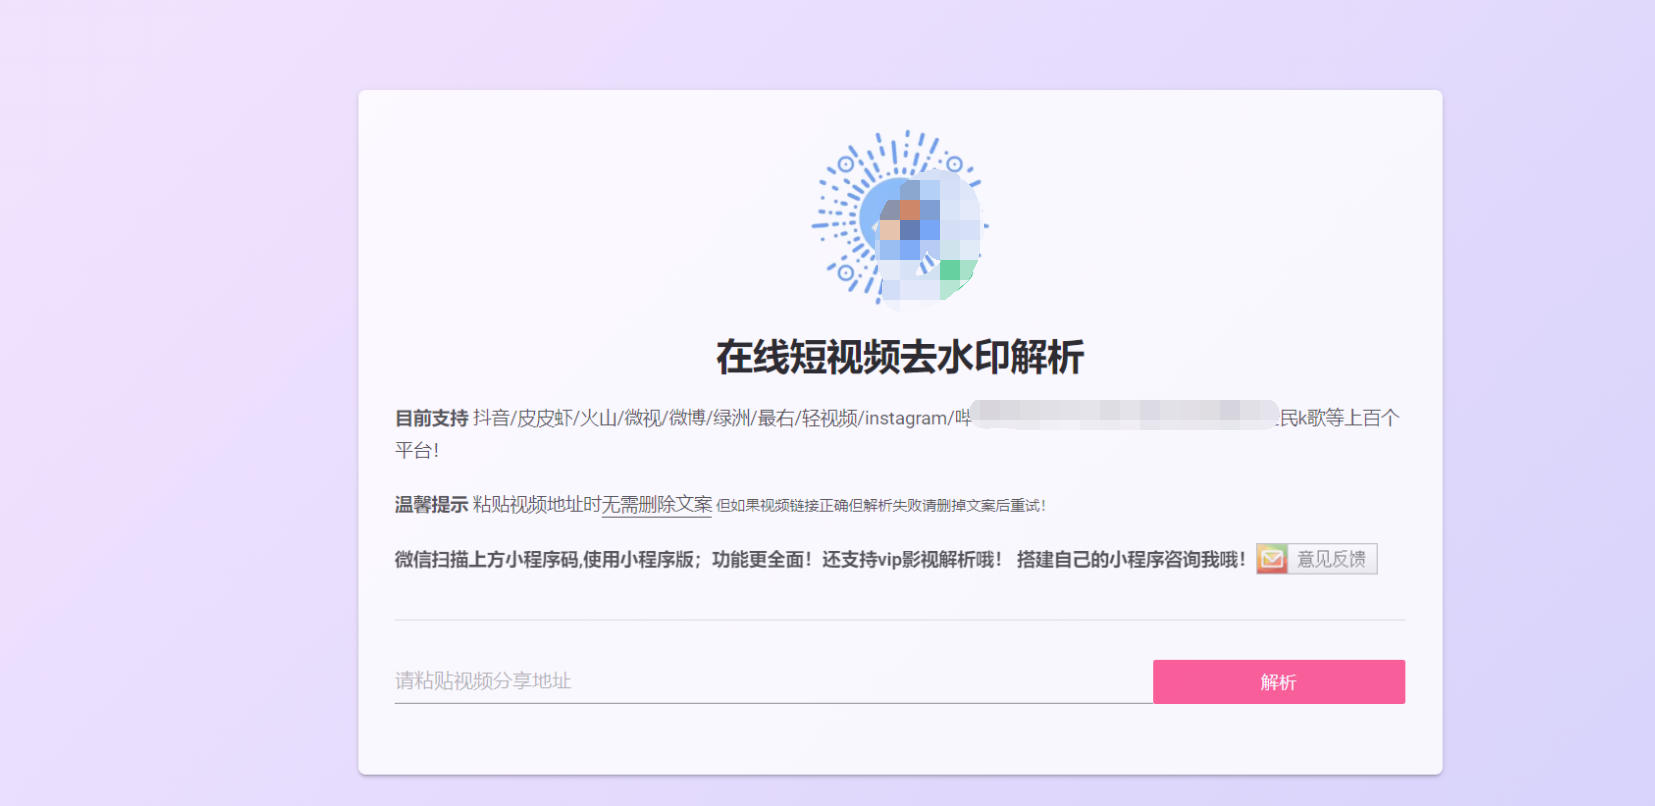The width and height of the screenshot is (1655, 806).
Task: Click the platforms list text 抖音/皮皮虾/火山
Action: 546,418
